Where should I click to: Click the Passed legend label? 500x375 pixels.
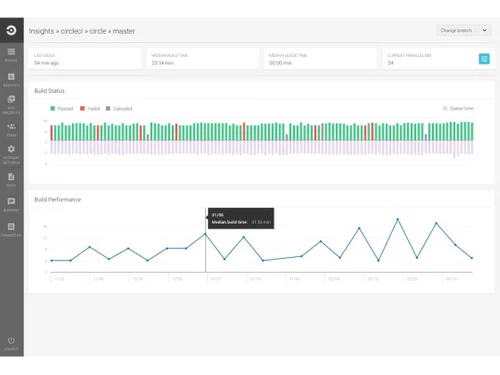[65, 109]
